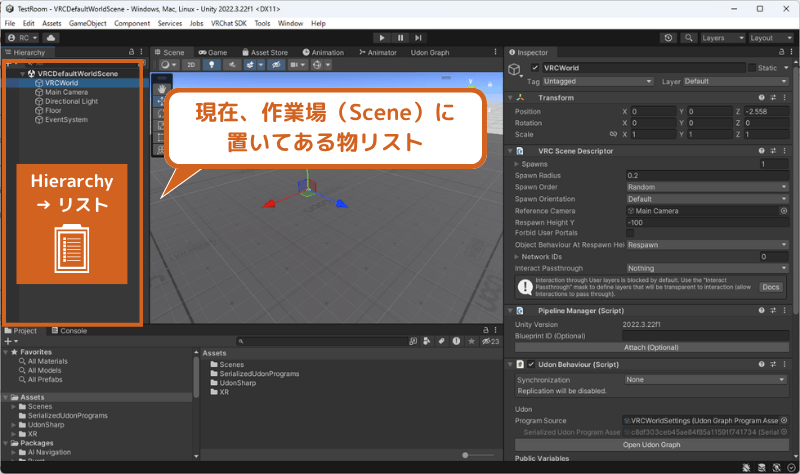Open the draw mode shading dropdown
Screen dimensions: 800x474
pos(168,65)
